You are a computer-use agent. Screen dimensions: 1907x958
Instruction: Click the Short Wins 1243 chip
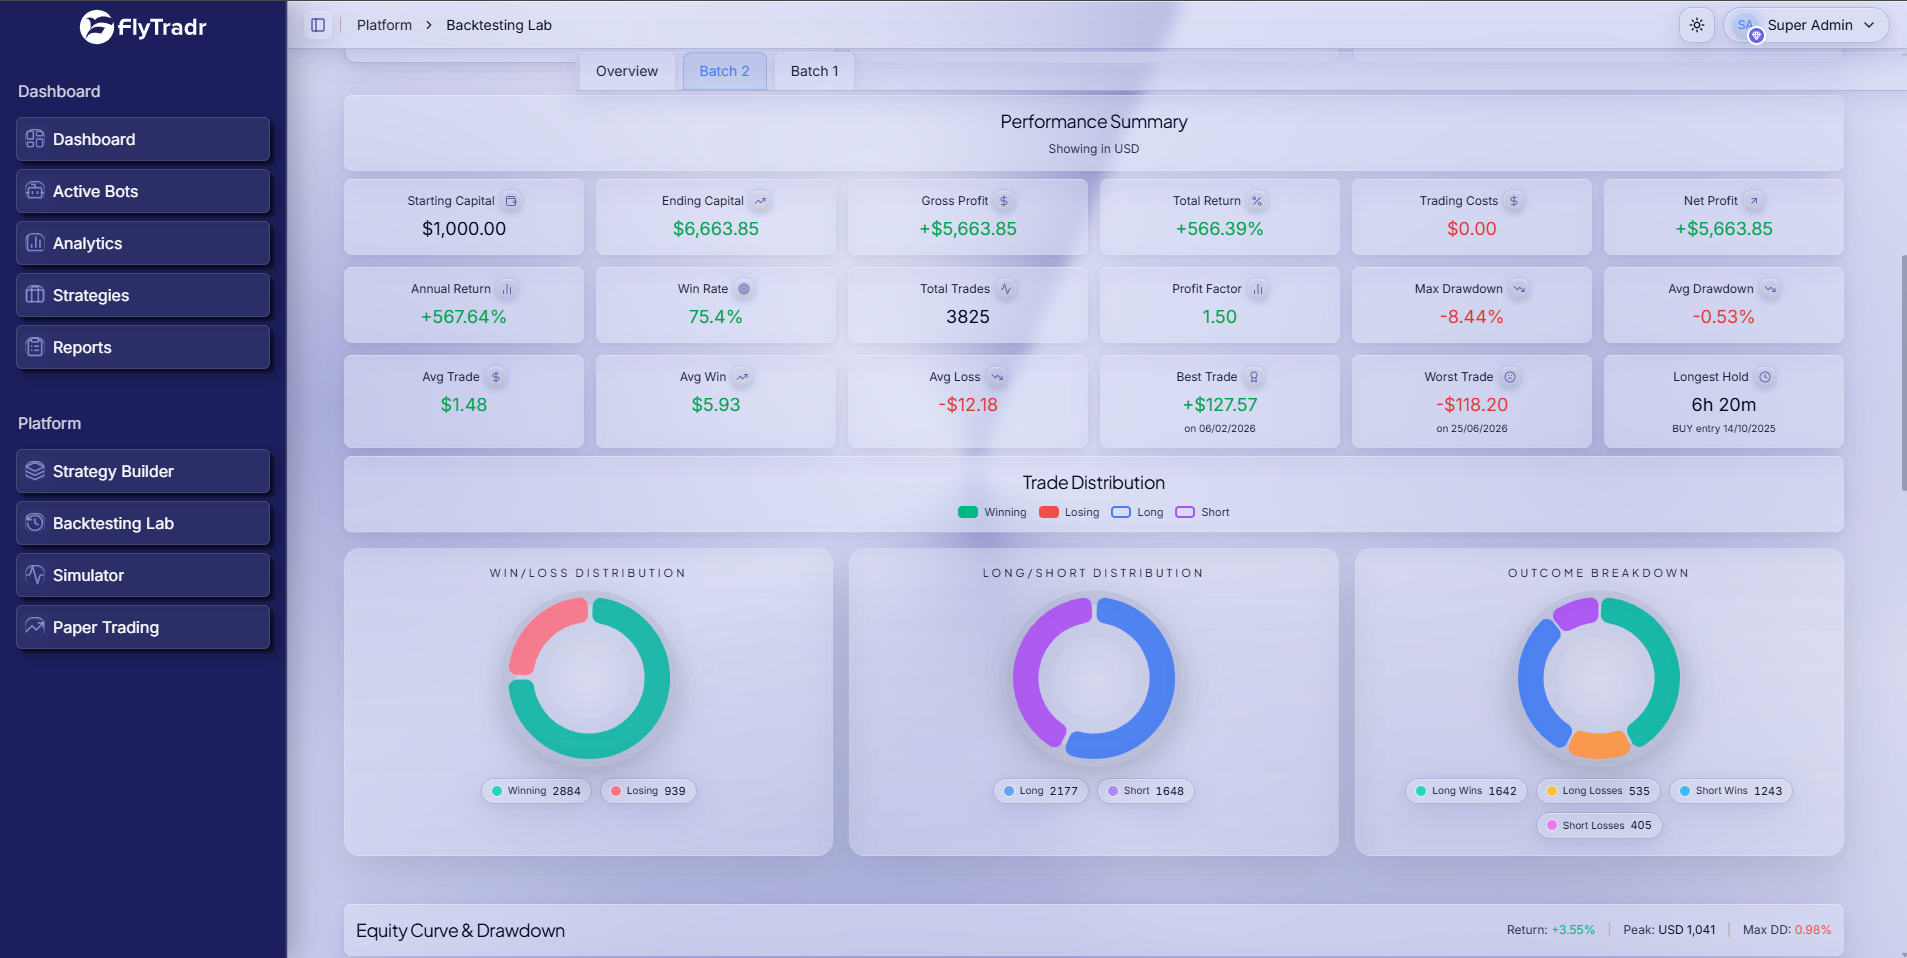point(1731,791)
